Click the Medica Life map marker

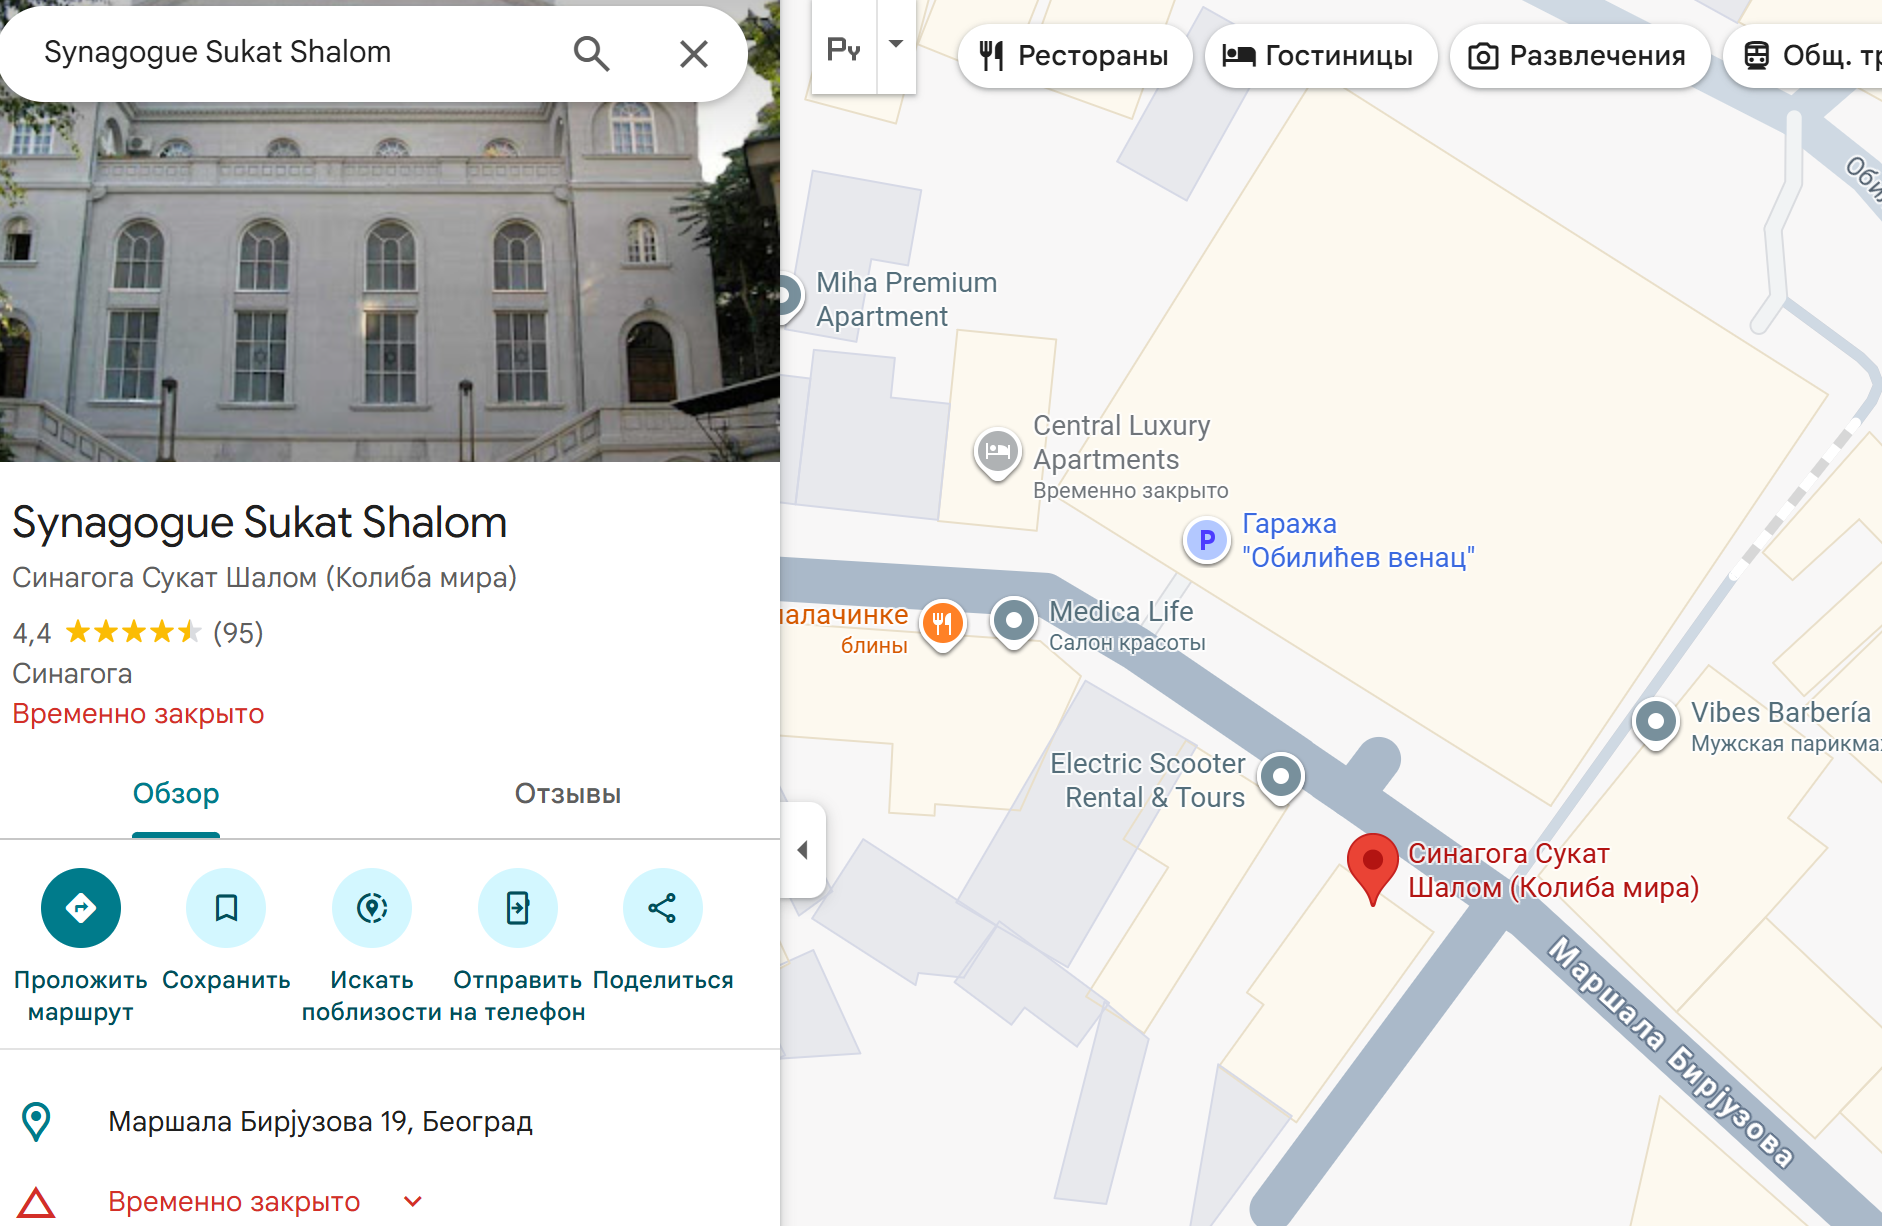(x=1014, y=621)
